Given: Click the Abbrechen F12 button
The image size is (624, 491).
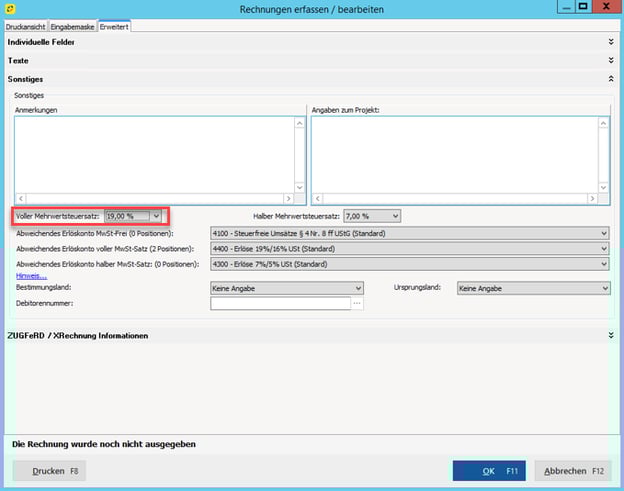Looking at the screenshot, I should pos(572,471).
